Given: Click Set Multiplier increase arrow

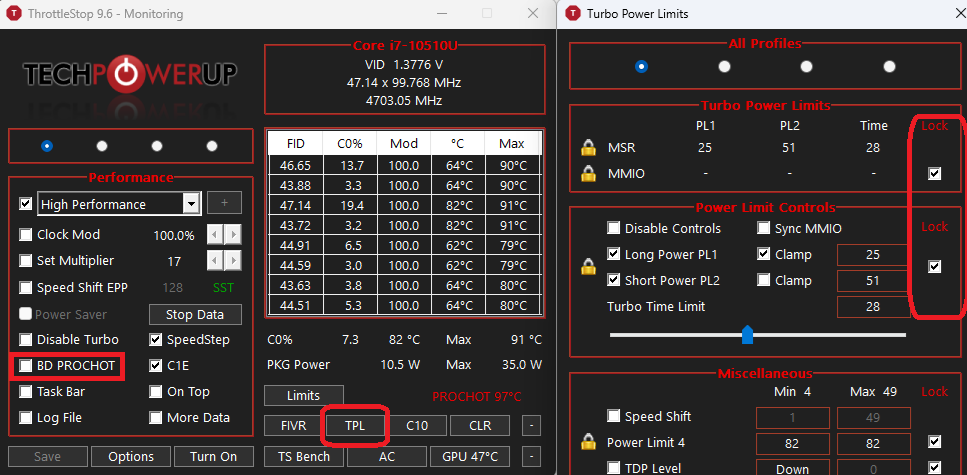Looking at the screenshot, I should 232,262.
